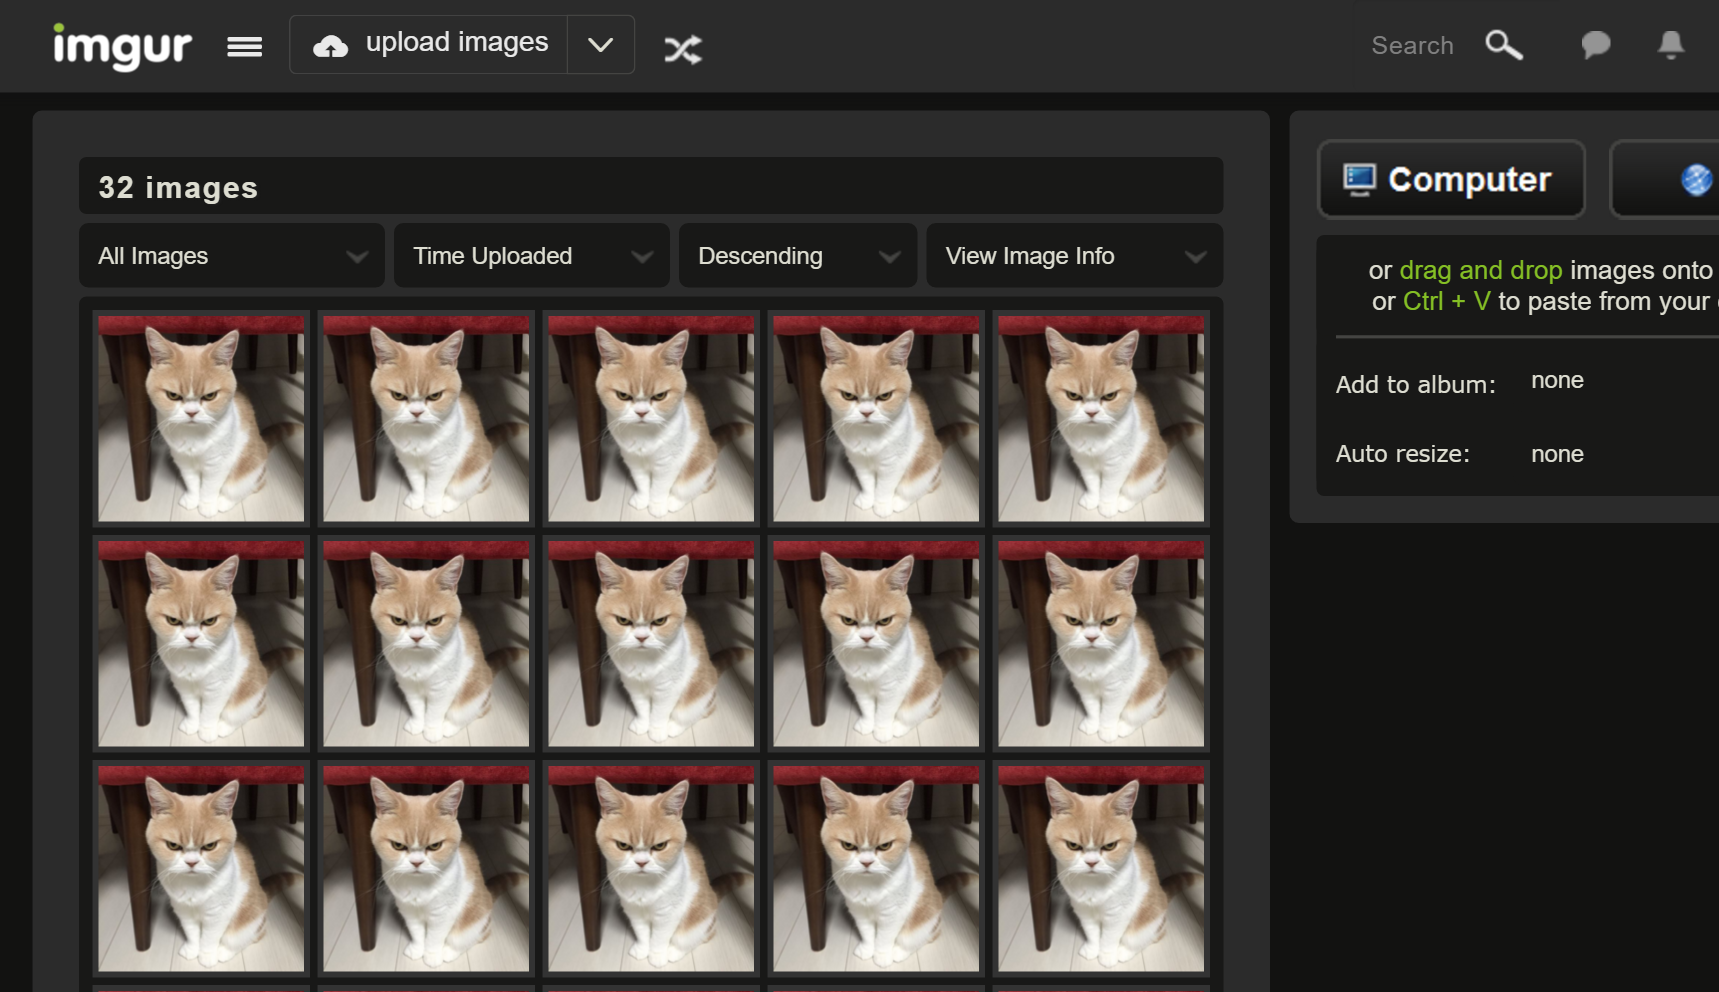Click the shuffle random icon
This screenshot has width=1719, height=992.
tap(683, 48)
